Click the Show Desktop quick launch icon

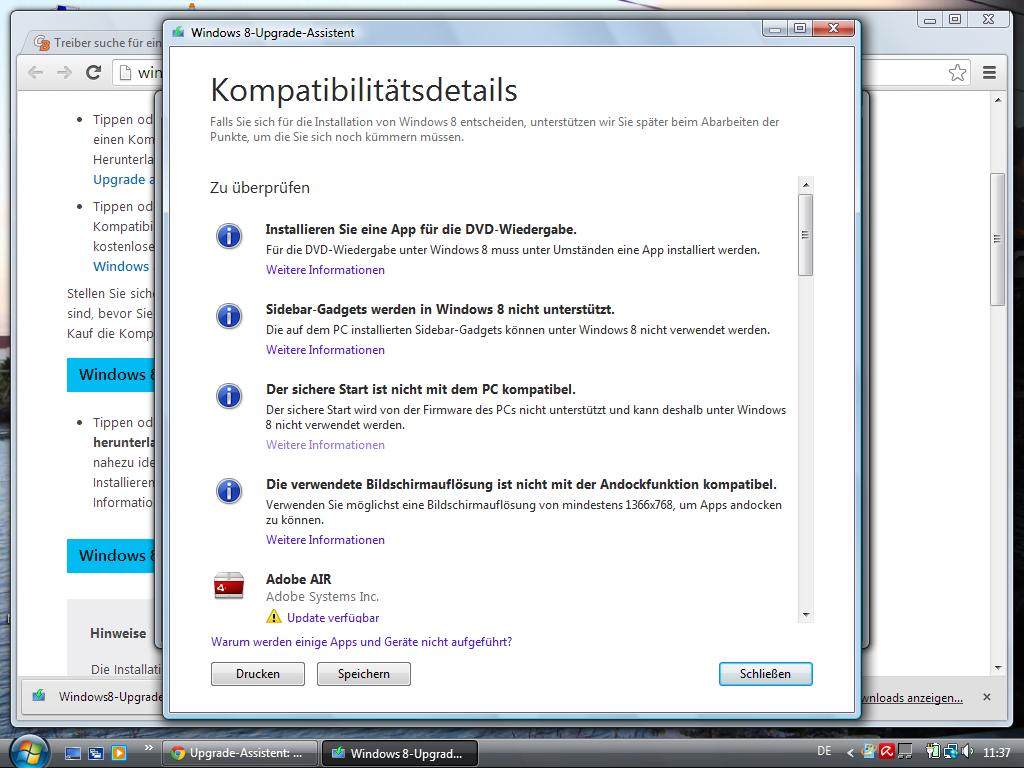point(73,753)
